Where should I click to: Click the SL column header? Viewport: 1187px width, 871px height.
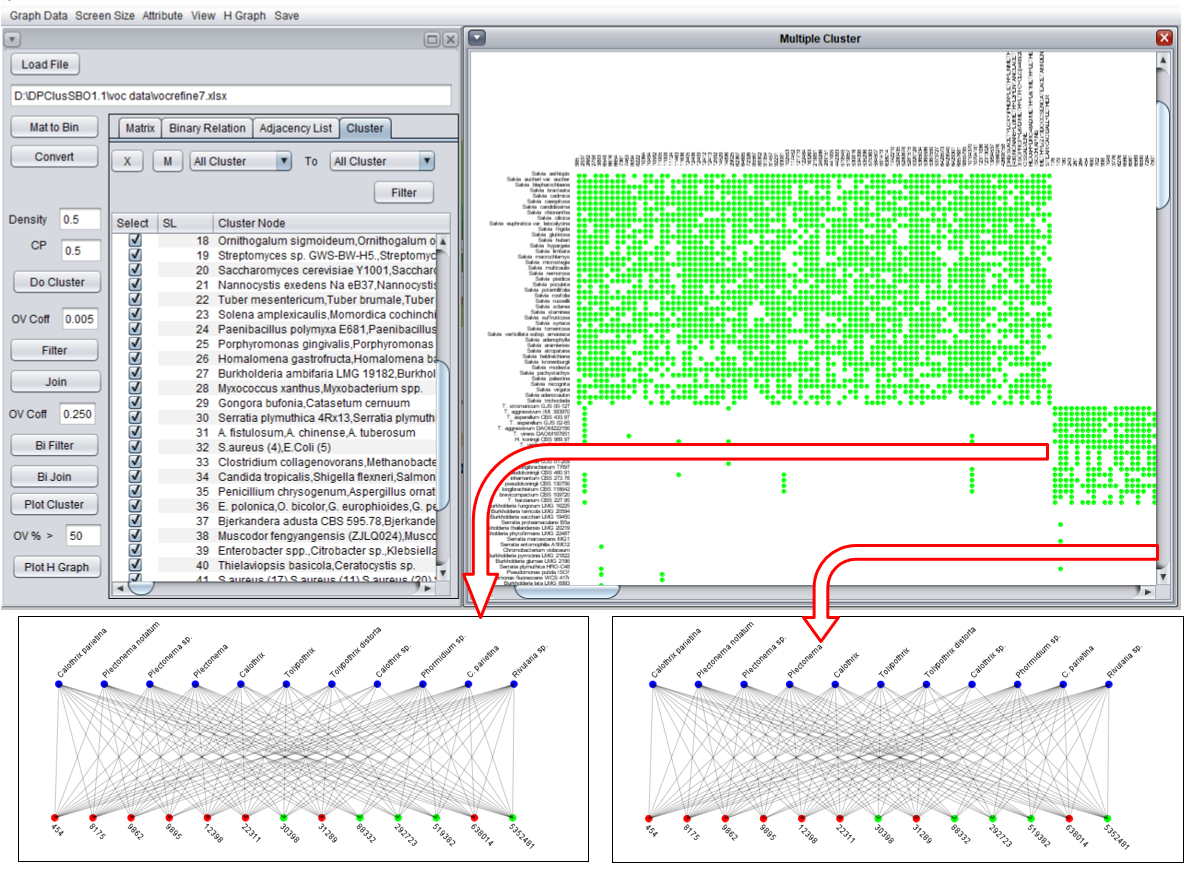point(184,223)
